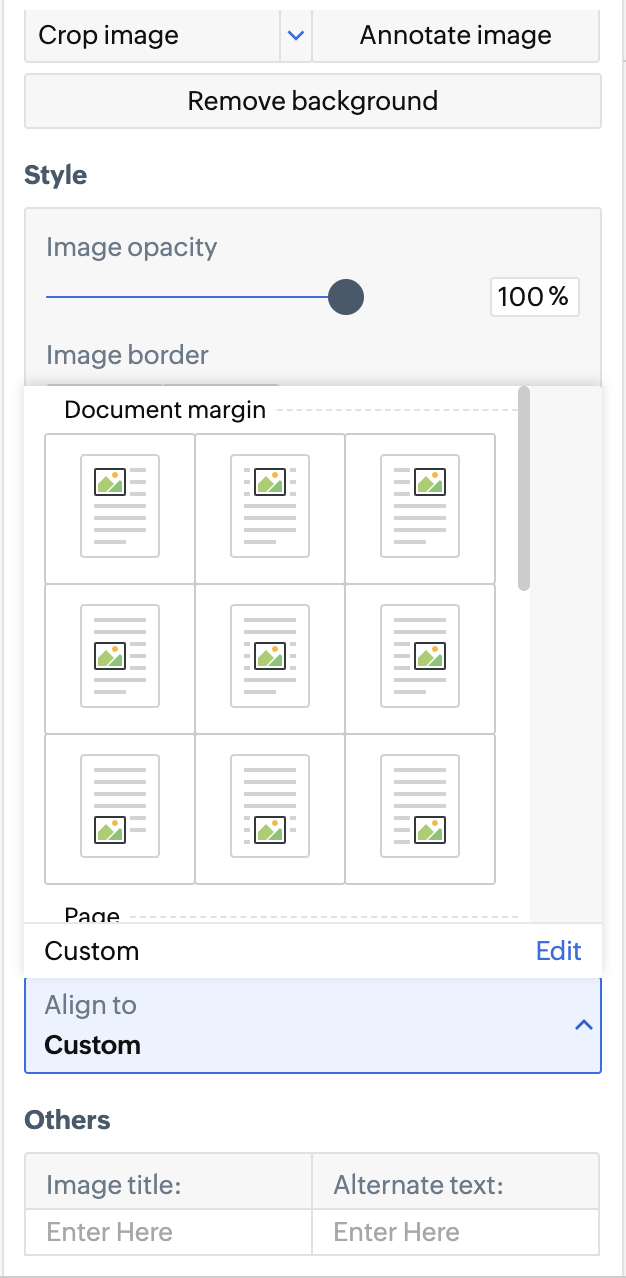The width and height of the screenshot is (626, 1278).
Task: Click the Annotate image button
Action: tap(456, 36)
